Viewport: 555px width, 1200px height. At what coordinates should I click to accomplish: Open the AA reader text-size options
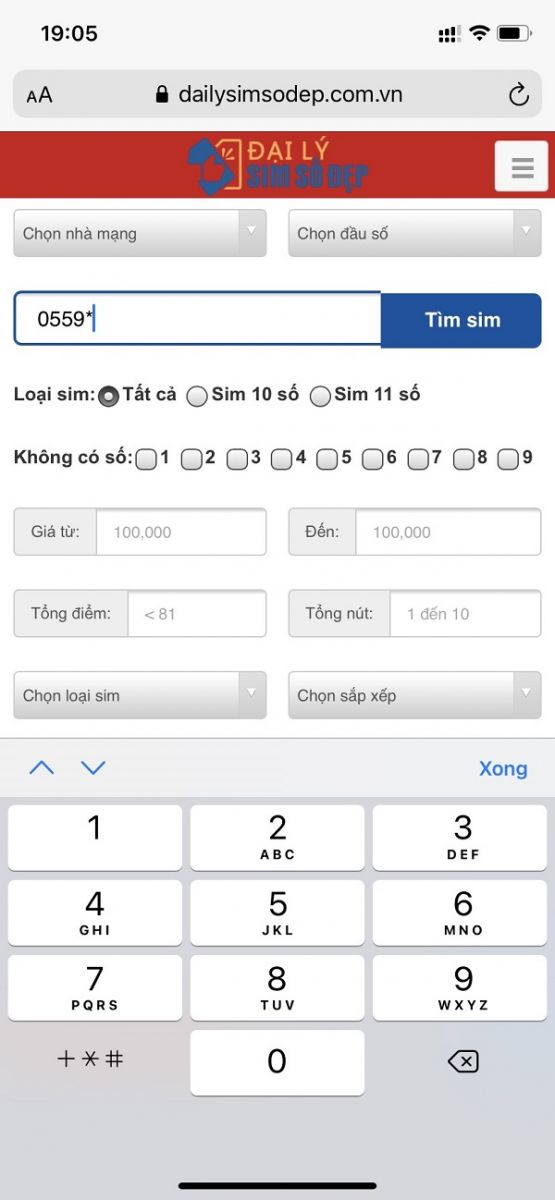tap(39, 95)
